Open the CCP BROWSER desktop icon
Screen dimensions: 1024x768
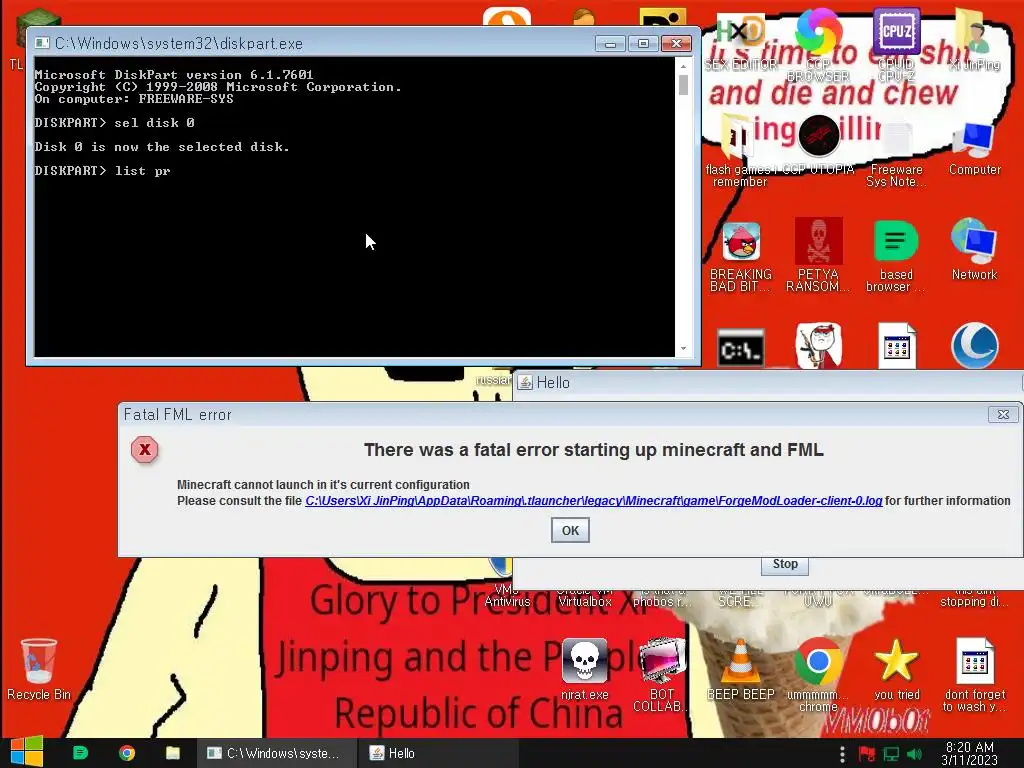pos(818,43)
